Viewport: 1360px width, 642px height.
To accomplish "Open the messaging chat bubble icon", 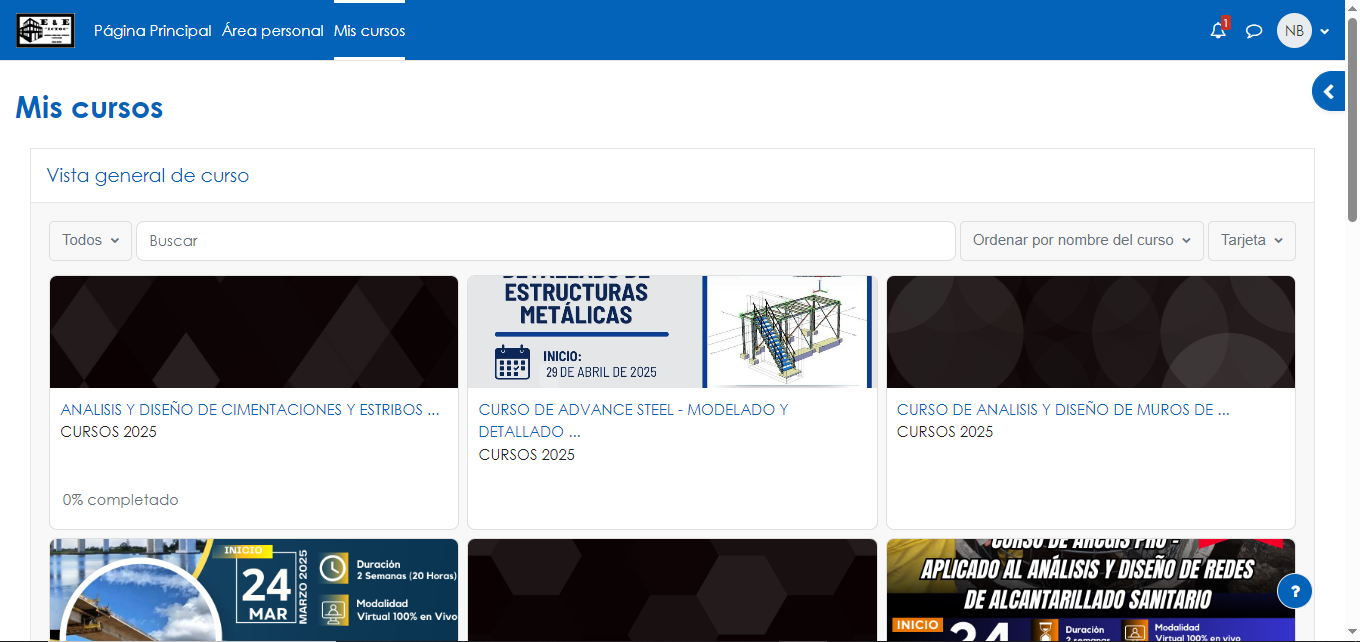I will click(x=1254, y=31).
